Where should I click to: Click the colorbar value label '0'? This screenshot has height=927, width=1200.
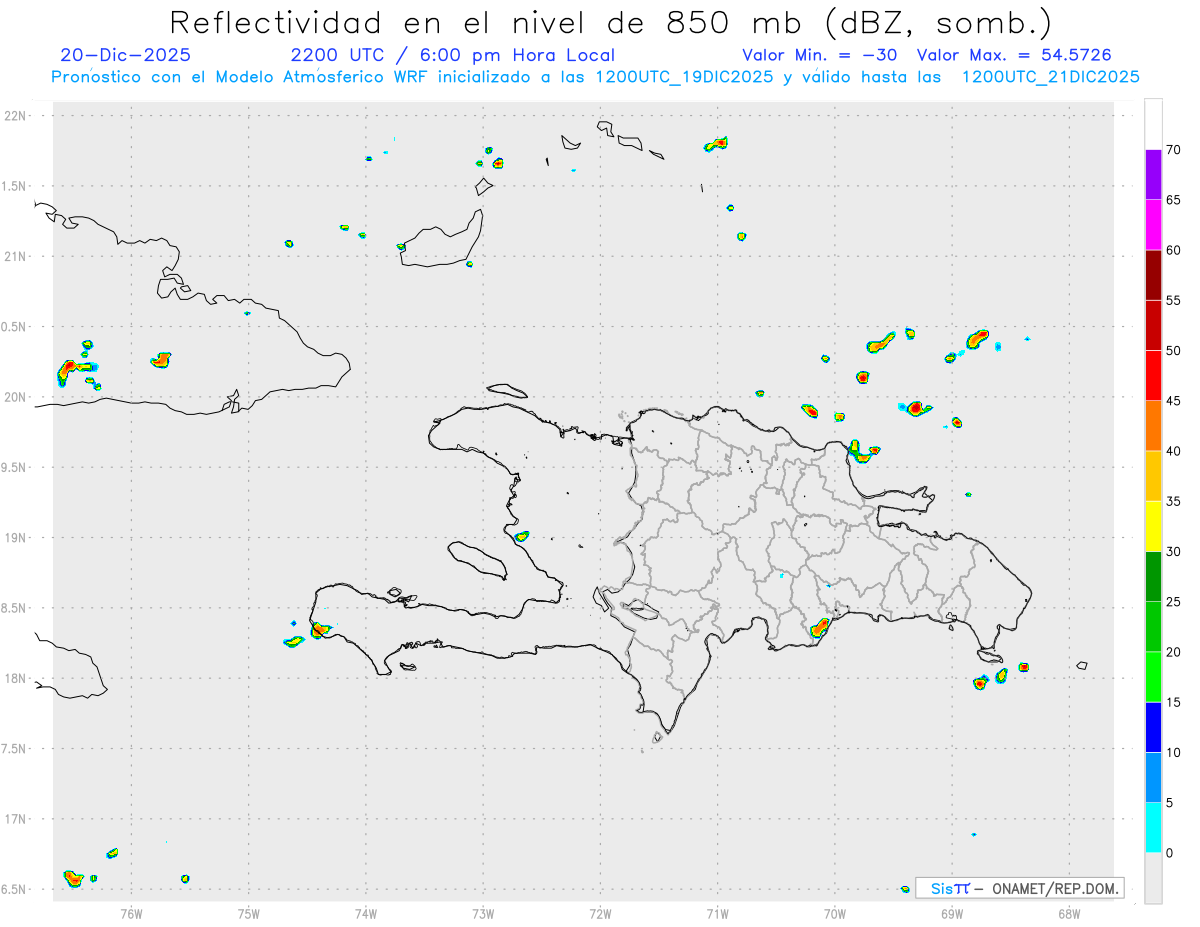(1169, 852)
